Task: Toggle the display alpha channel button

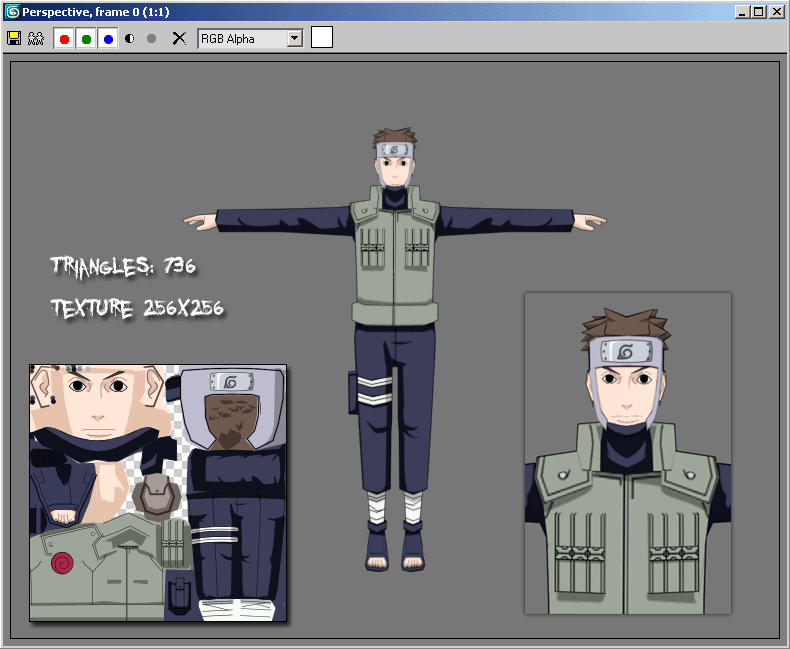Action: (x=129, y=38)
